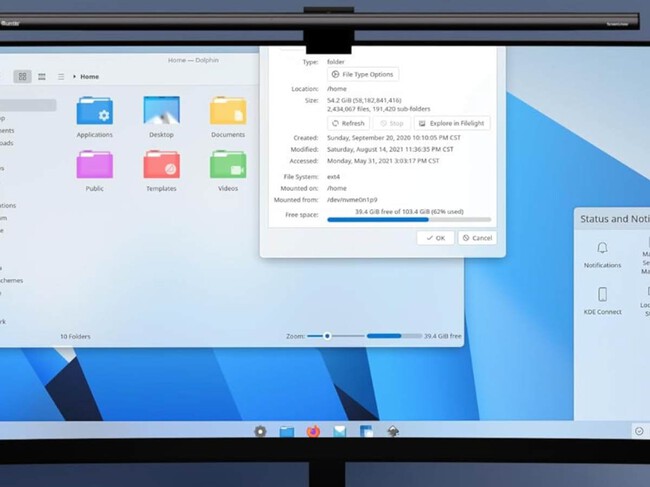Viewport: 650px width, 487px height.
Task: Open the Applications folder
Action: (94, 111)
